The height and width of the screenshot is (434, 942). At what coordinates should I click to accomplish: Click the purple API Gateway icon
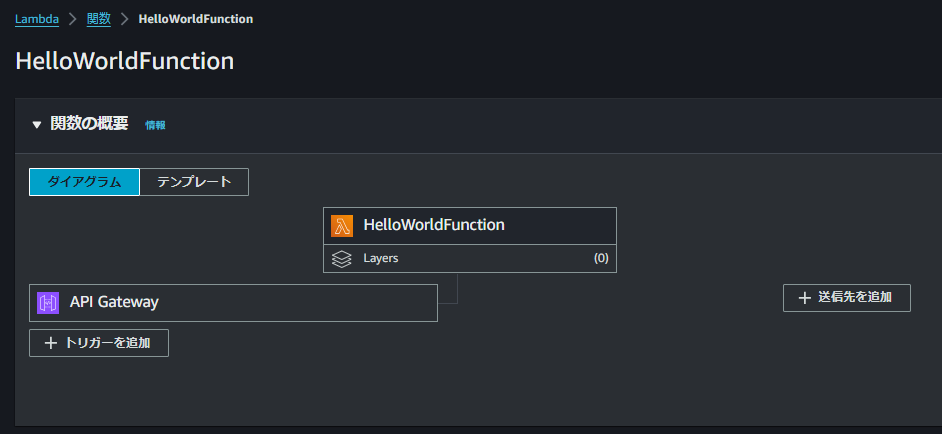coord(48,302)
